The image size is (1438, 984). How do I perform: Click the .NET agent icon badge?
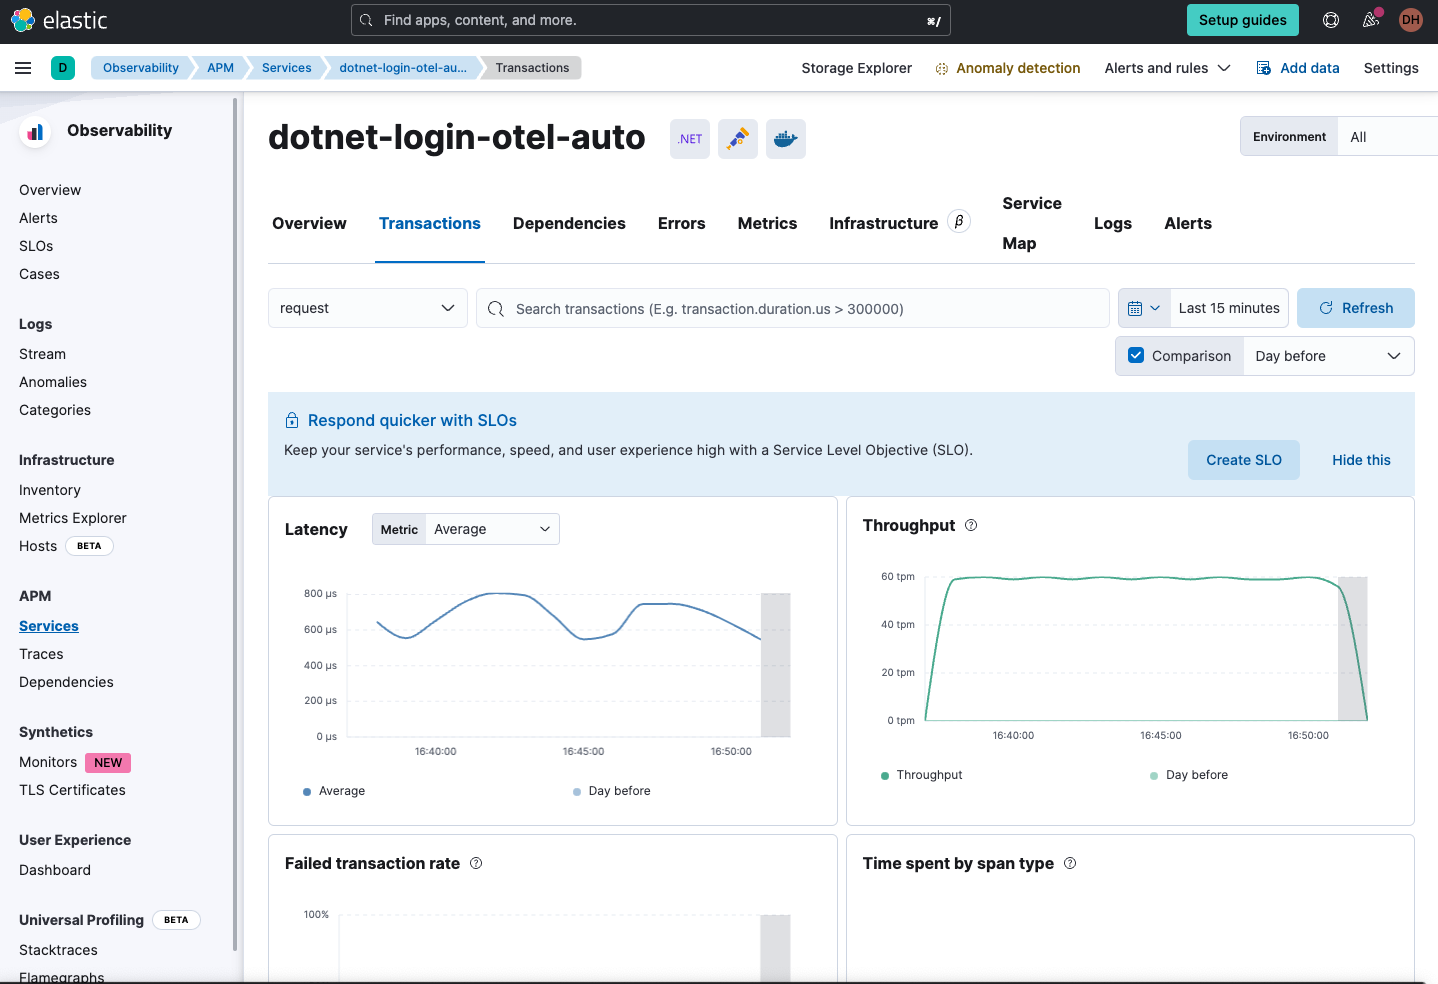(x=690, y=139)
